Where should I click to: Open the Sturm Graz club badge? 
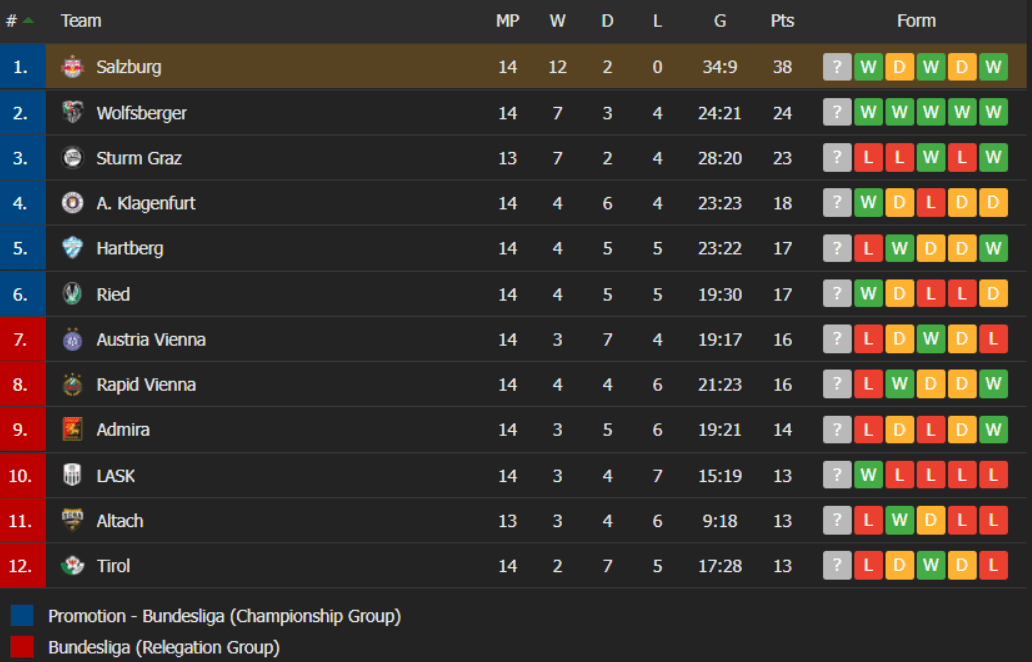[x=72, y=158]
